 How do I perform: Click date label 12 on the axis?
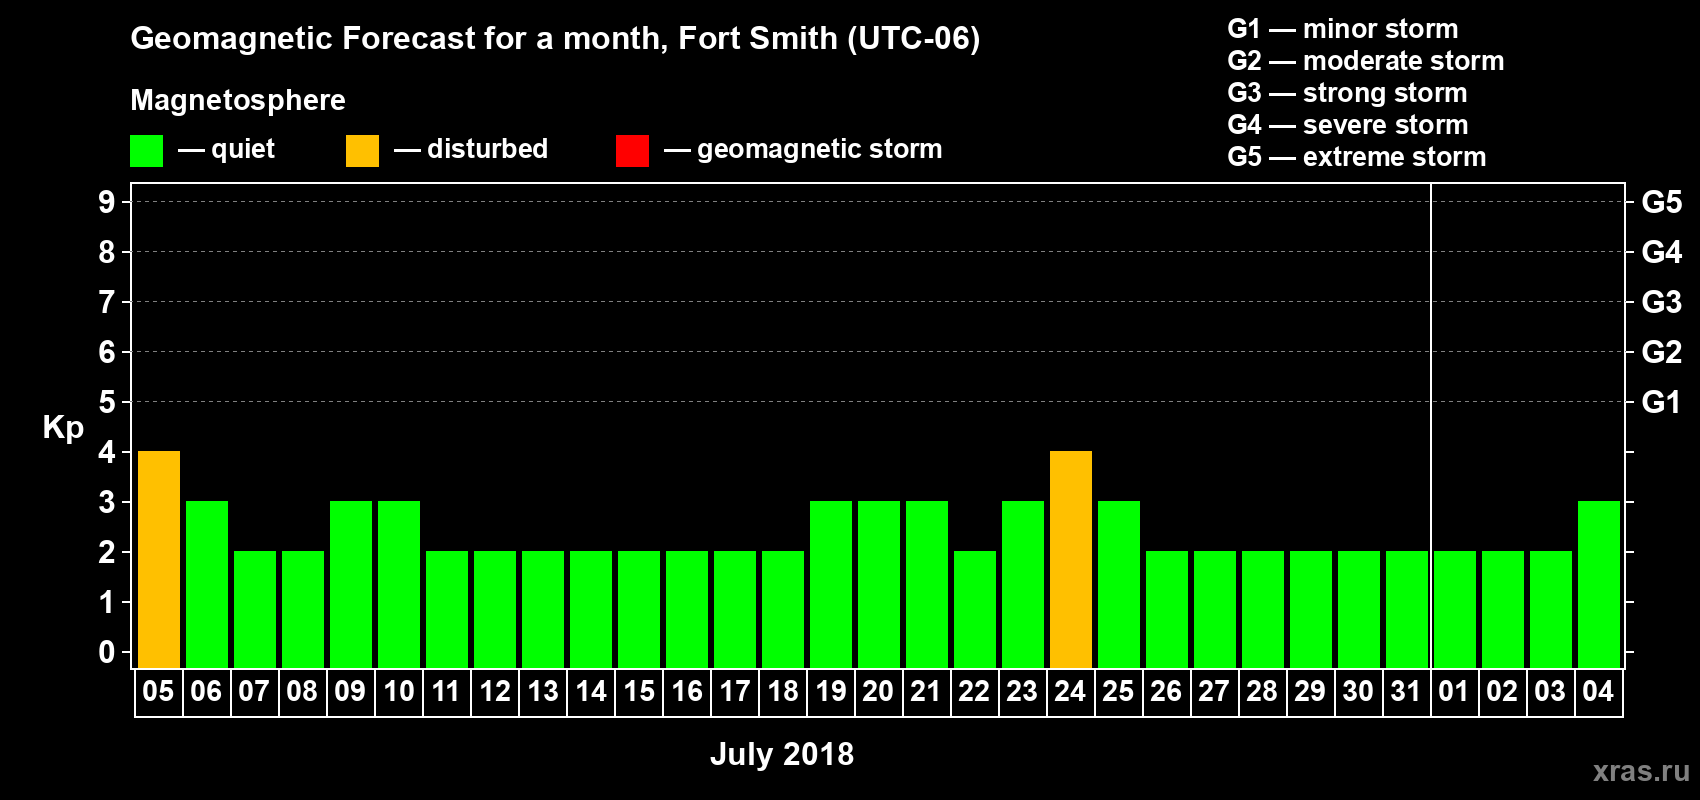494,691
